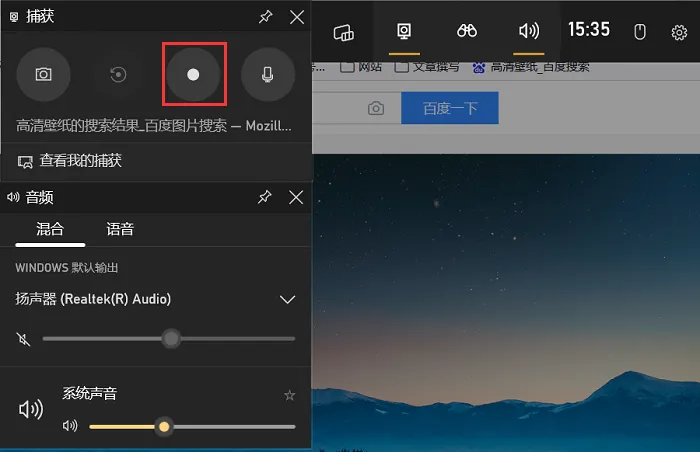
Task: Open the binoculars widget on Game Bar
Action: click(467, 31)
